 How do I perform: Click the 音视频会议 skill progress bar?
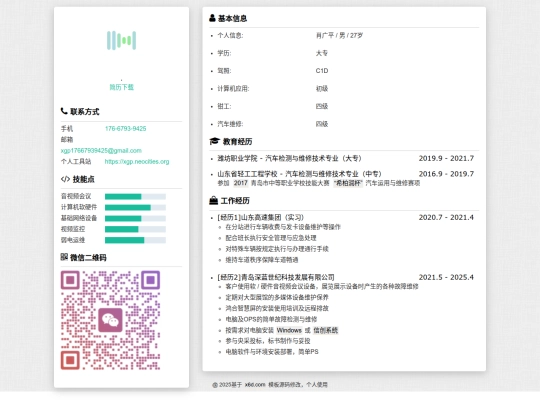pos(135,196)
